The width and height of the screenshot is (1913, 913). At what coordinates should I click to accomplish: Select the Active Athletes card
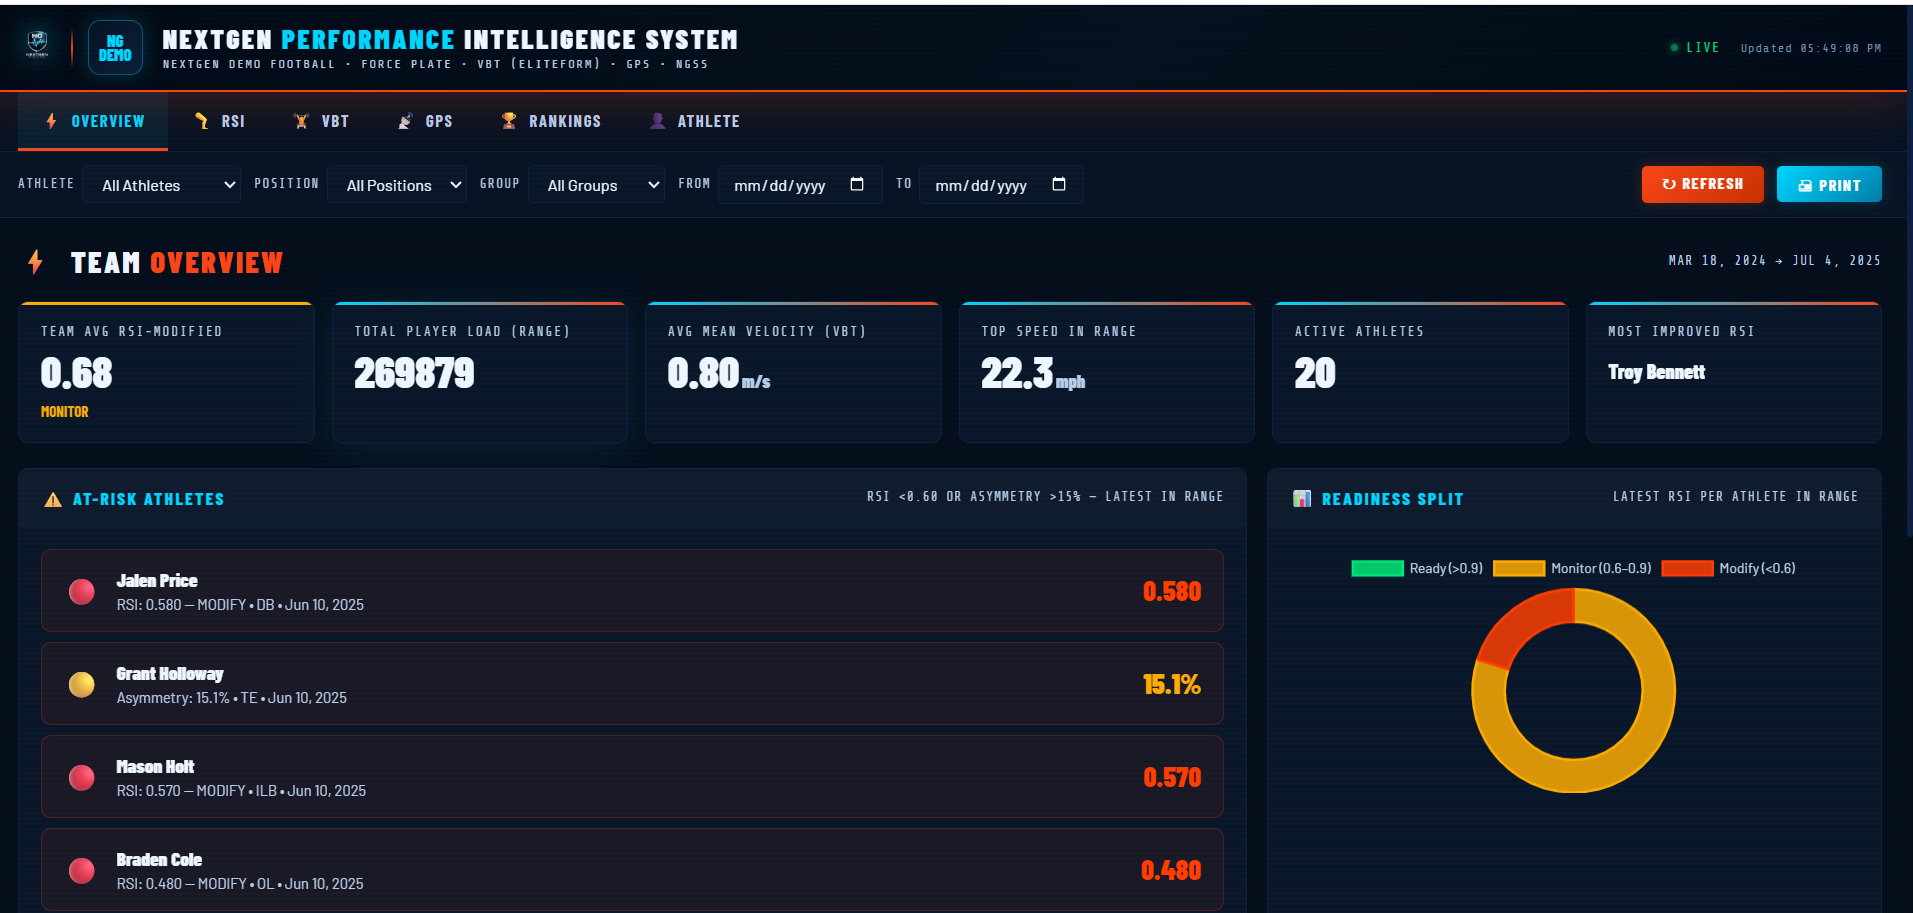point(1420,372)
